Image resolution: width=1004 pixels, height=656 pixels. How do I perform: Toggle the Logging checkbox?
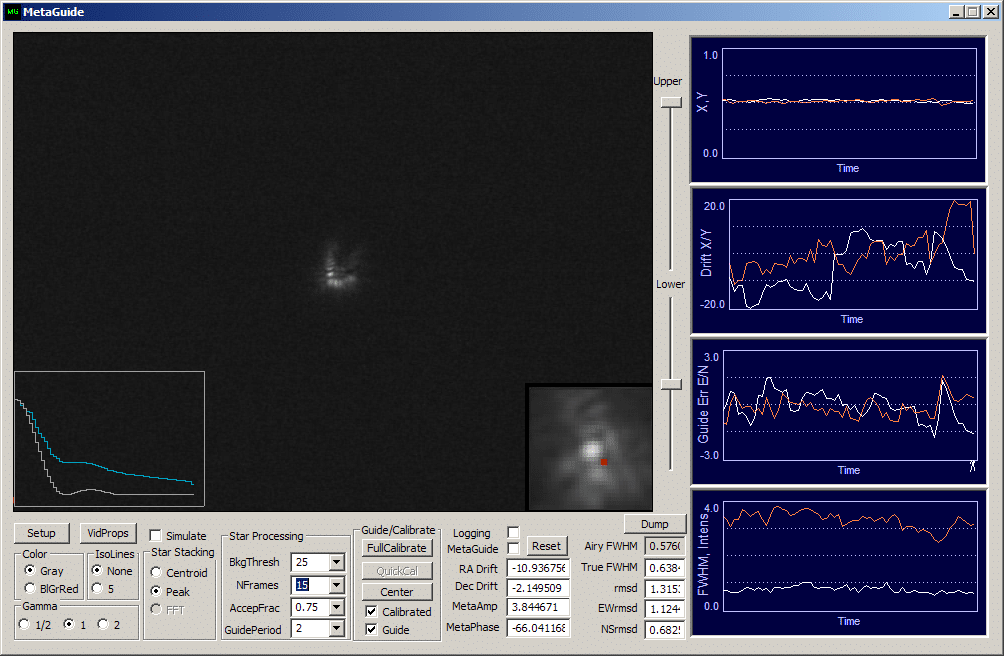[x=513, y=532]
